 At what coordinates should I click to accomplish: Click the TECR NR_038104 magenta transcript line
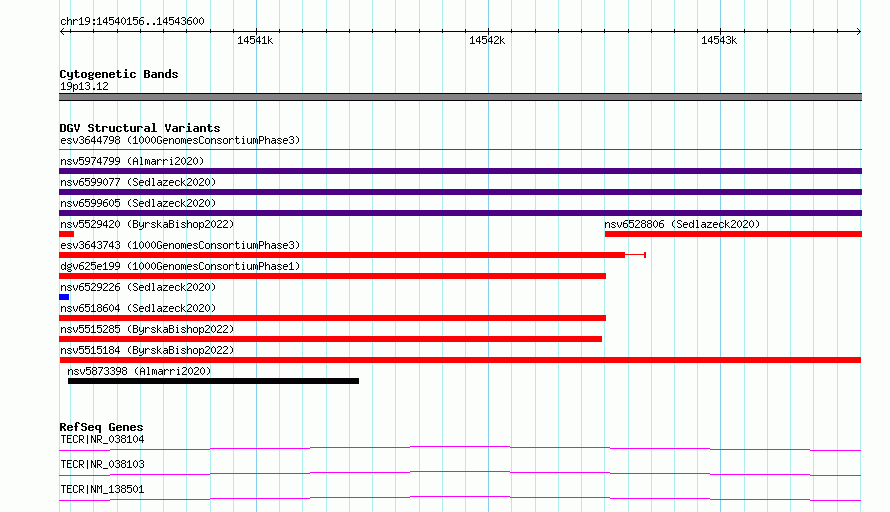pos(460,448)
